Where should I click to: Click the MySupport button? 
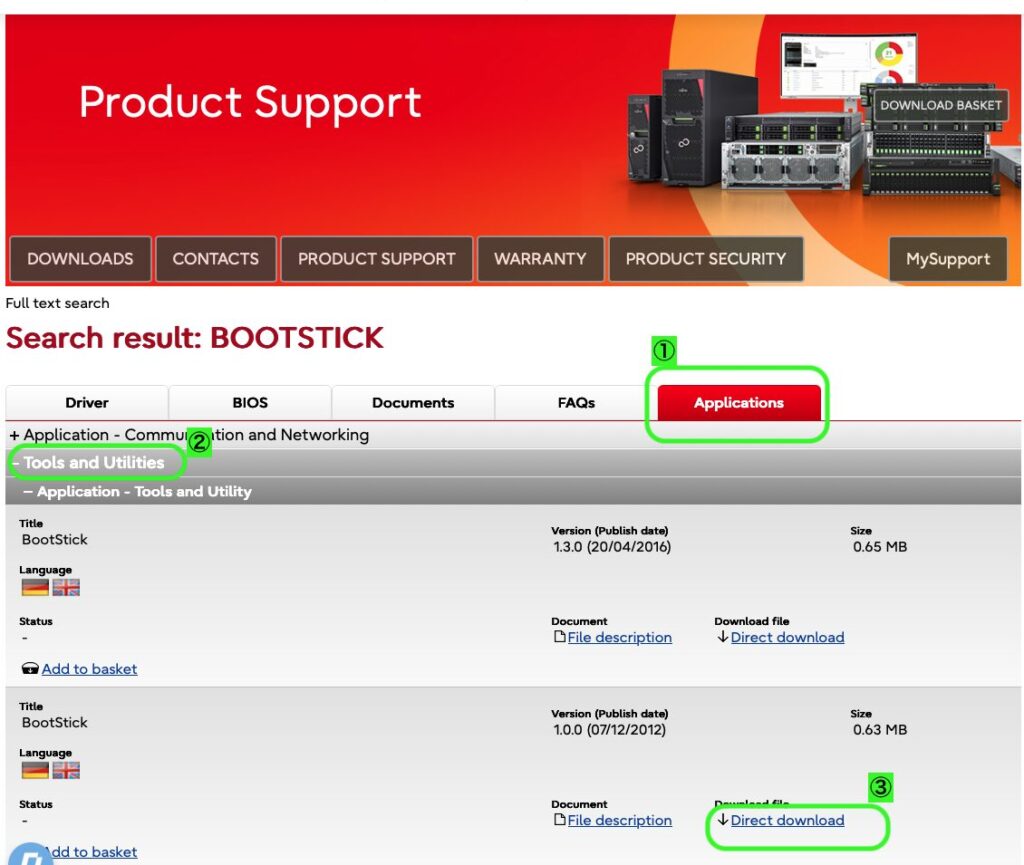pos(947,259)
